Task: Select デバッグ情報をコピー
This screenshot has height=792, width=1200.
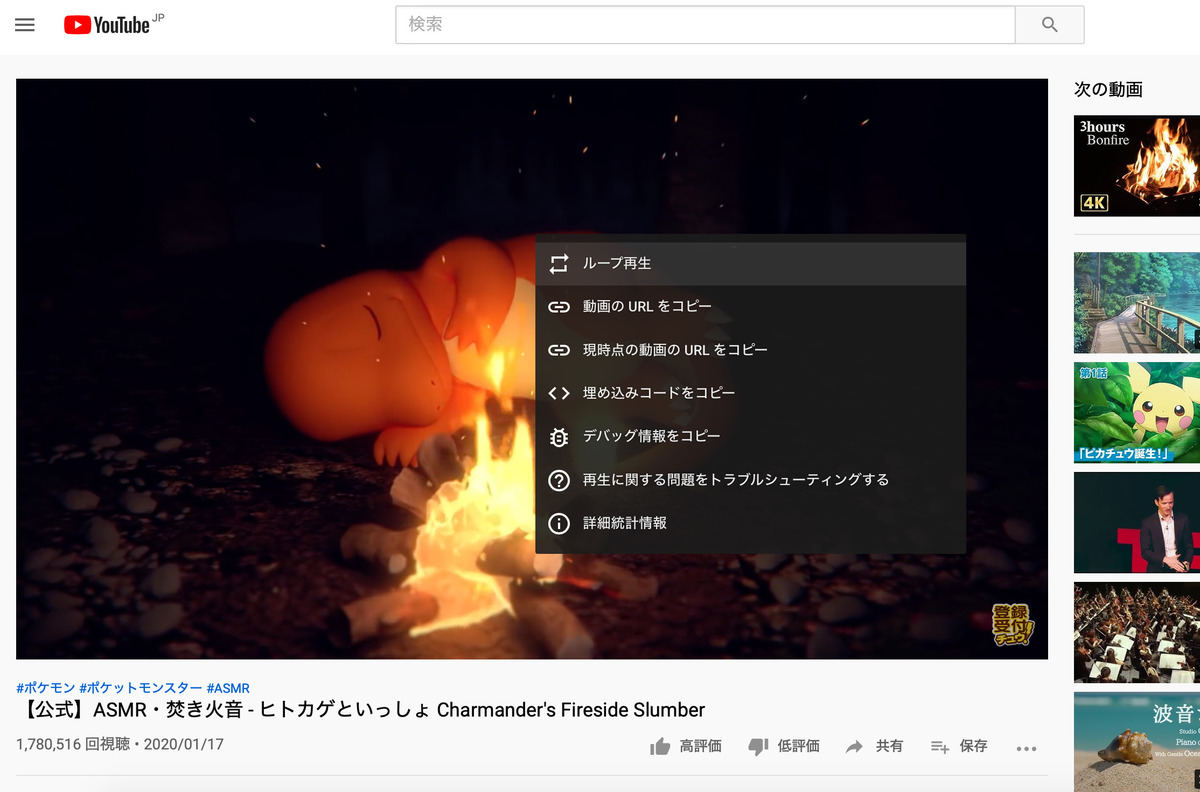Action: [x=750, y=436]
